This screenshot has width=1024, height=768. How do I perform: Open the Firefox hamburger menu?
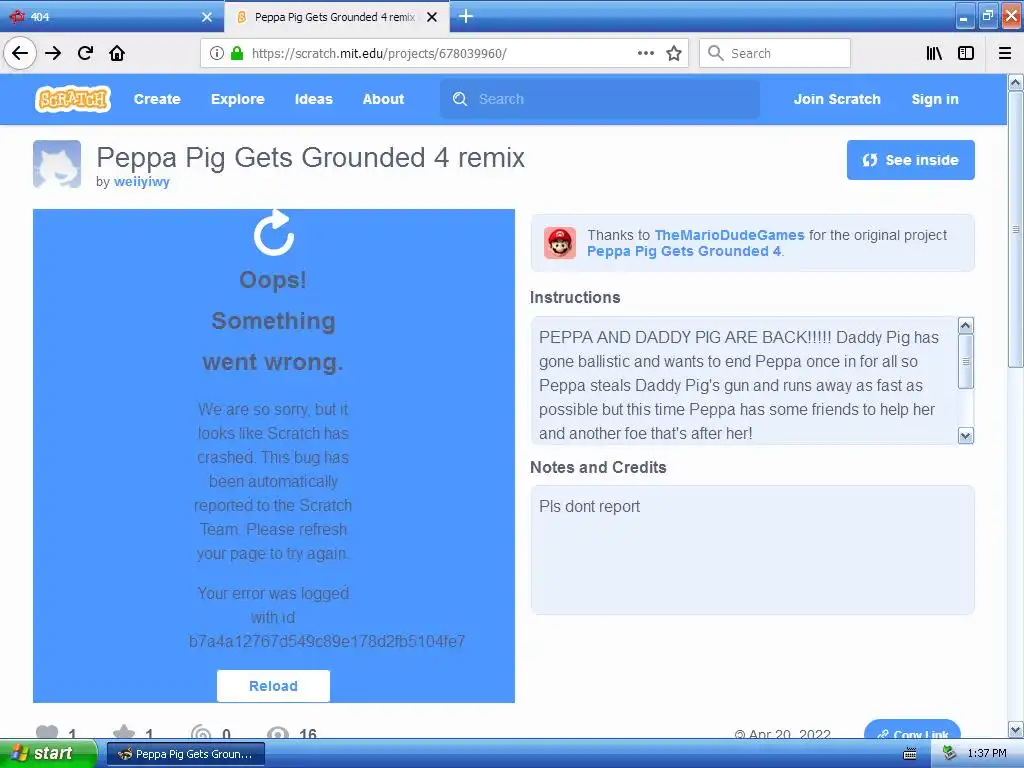tap(1005, 53)
